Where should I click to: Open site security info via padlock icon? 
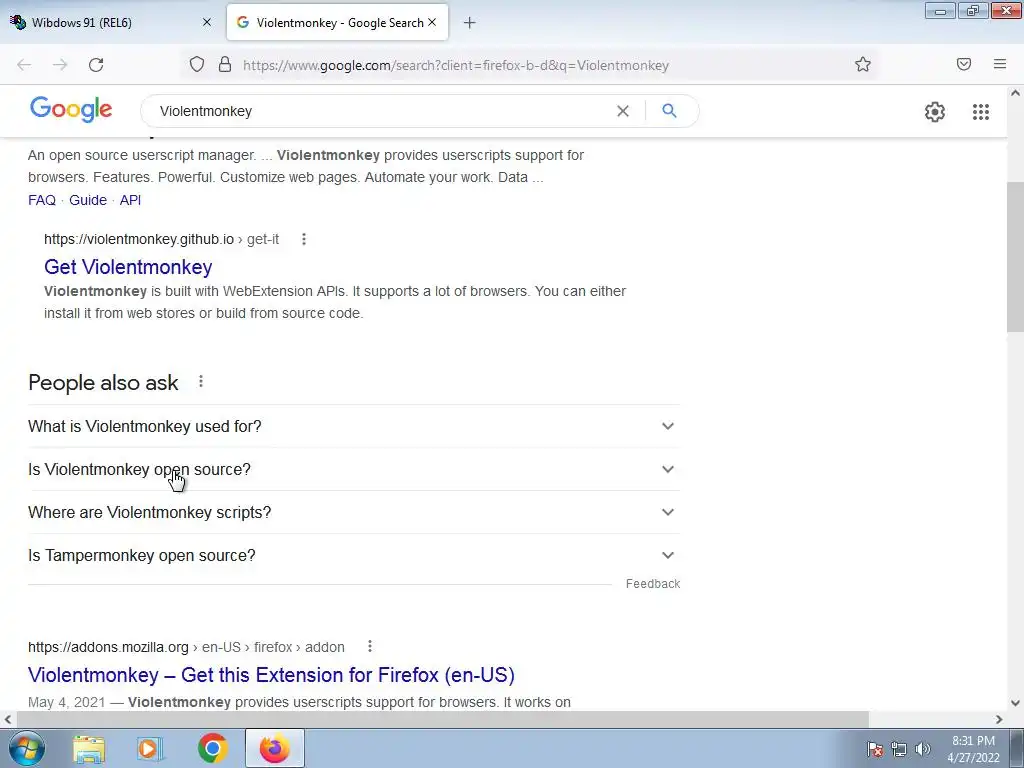coord(225,64)
